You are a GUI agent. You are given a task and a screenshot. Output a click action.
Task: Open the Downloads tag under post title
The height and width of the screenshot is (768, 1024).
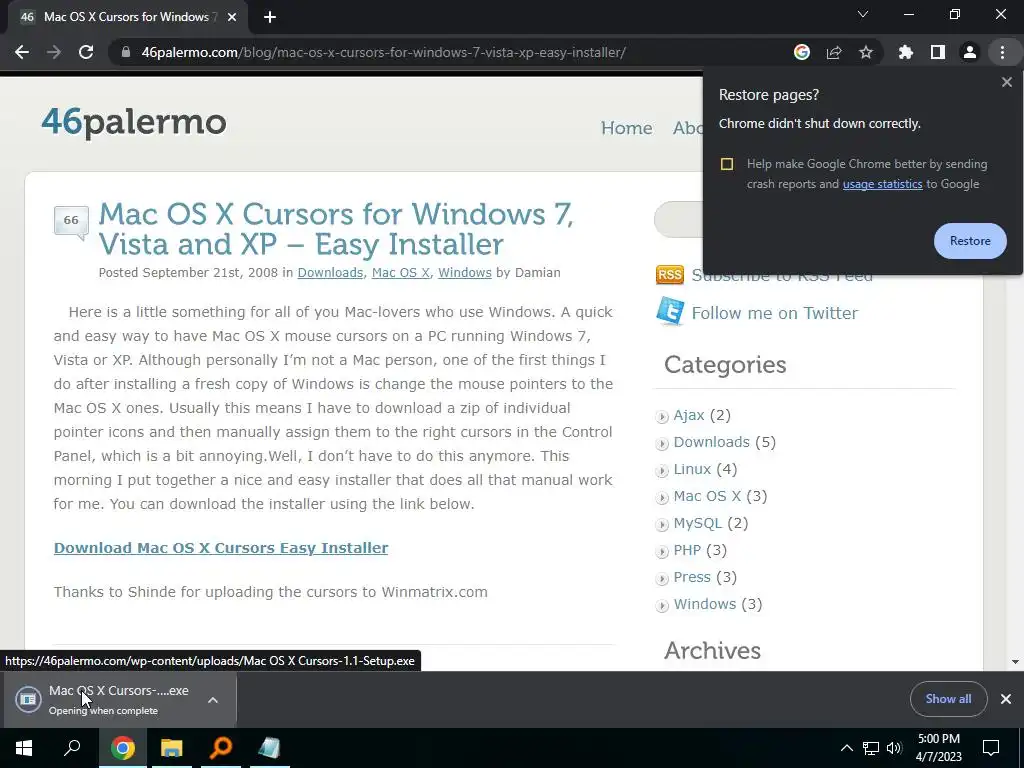coord(330,272)
